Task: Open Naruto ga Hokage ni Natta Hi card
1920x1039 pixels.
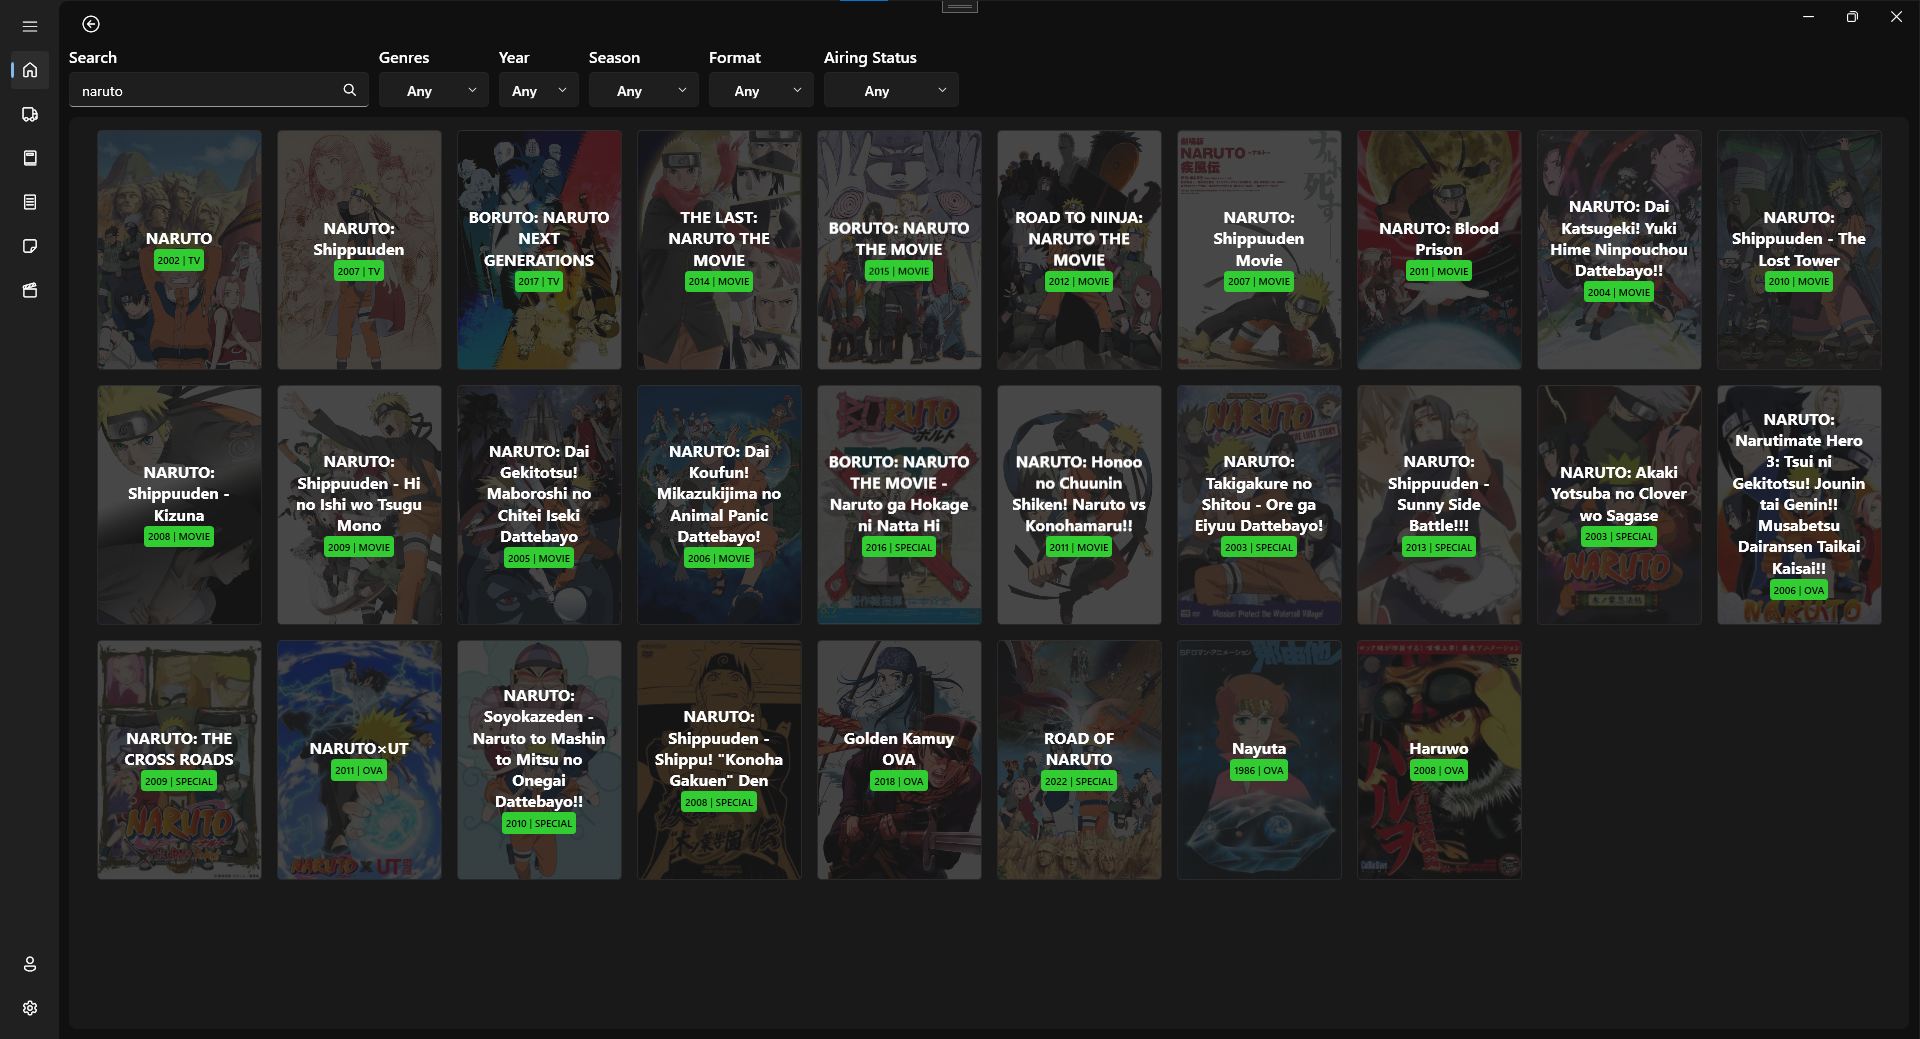Action: [x=899, y=505]
